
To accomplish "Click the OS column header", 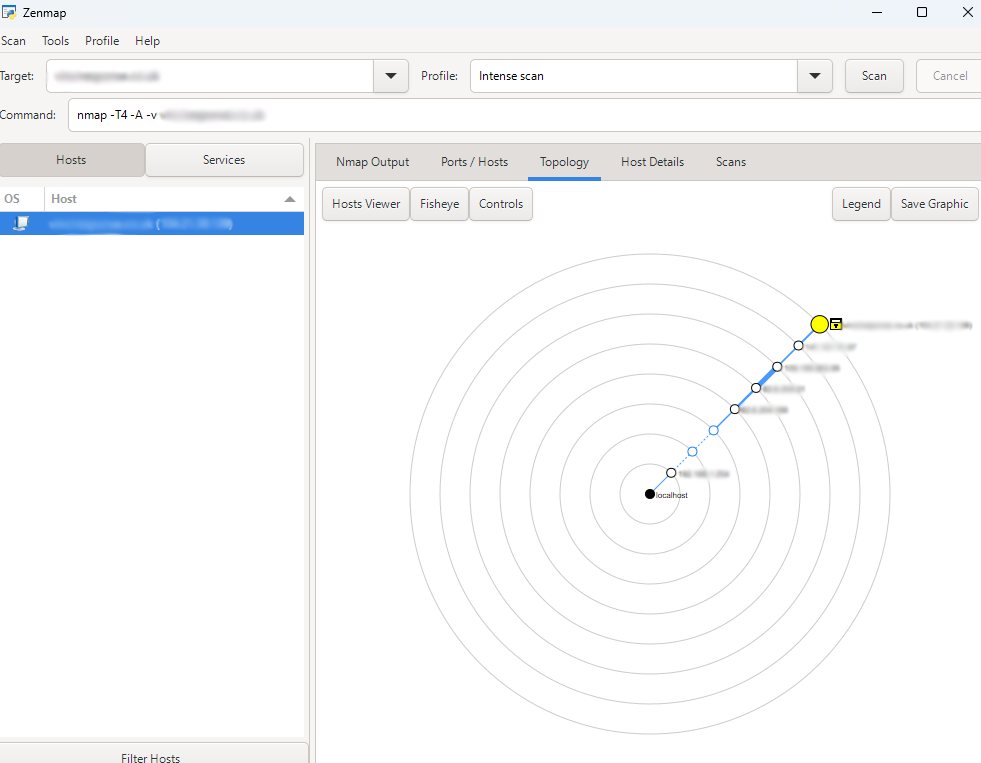I will [22, 199].
